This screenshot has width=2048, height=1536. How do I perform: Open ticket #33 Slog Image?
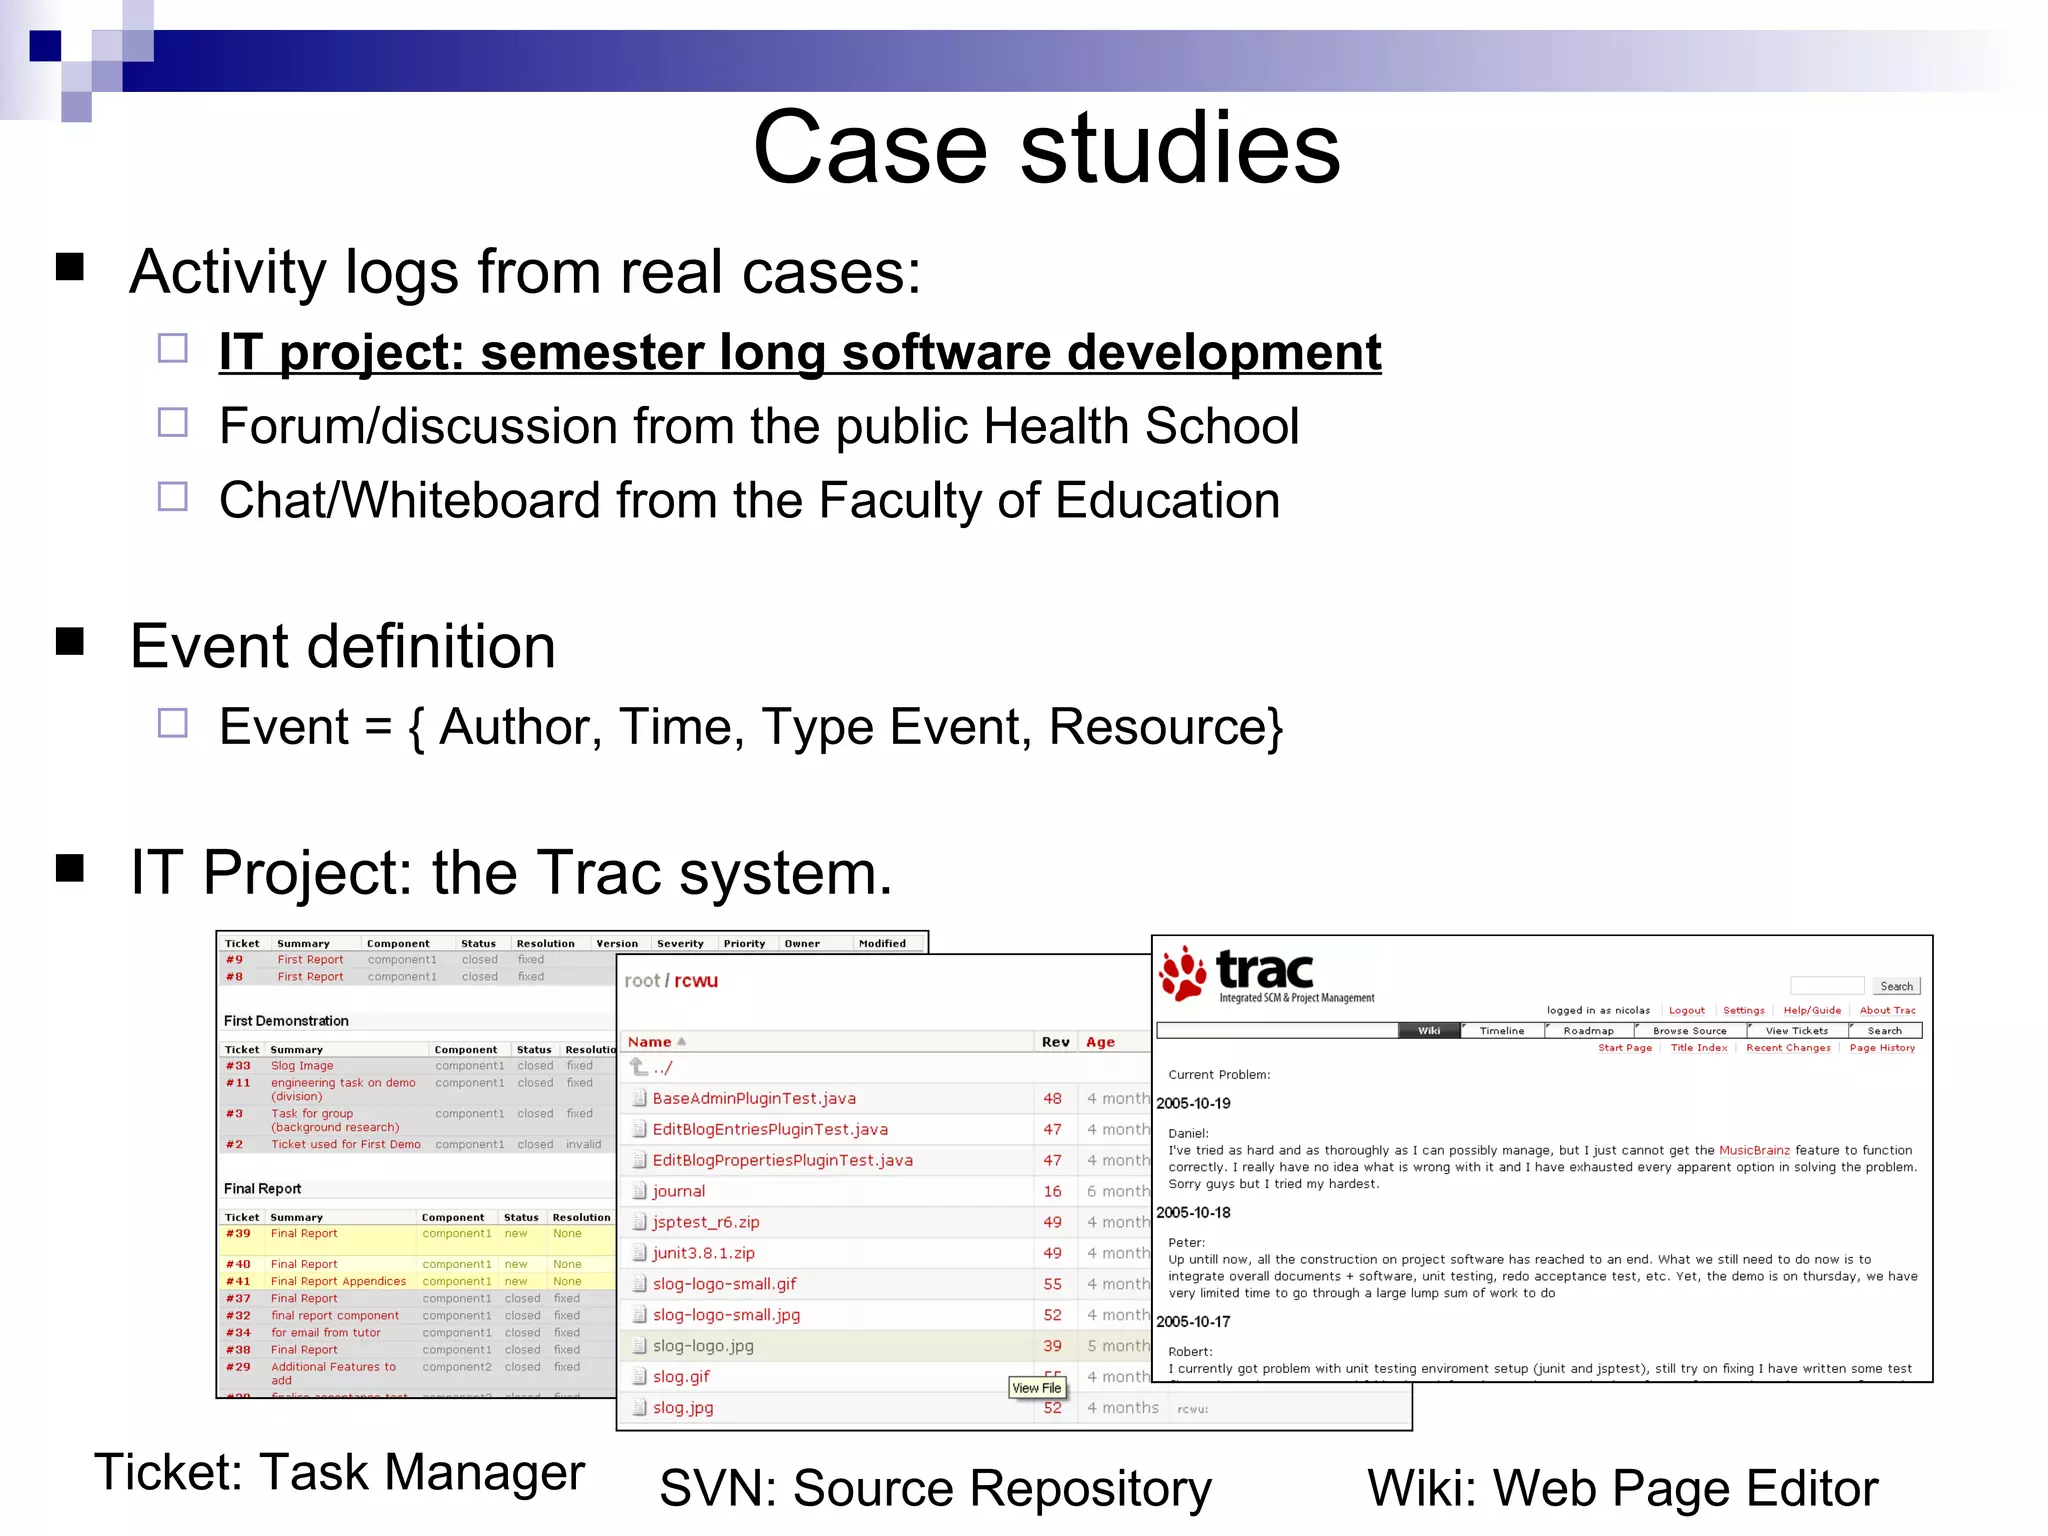pyautogui.click(x=302, y=1066)
